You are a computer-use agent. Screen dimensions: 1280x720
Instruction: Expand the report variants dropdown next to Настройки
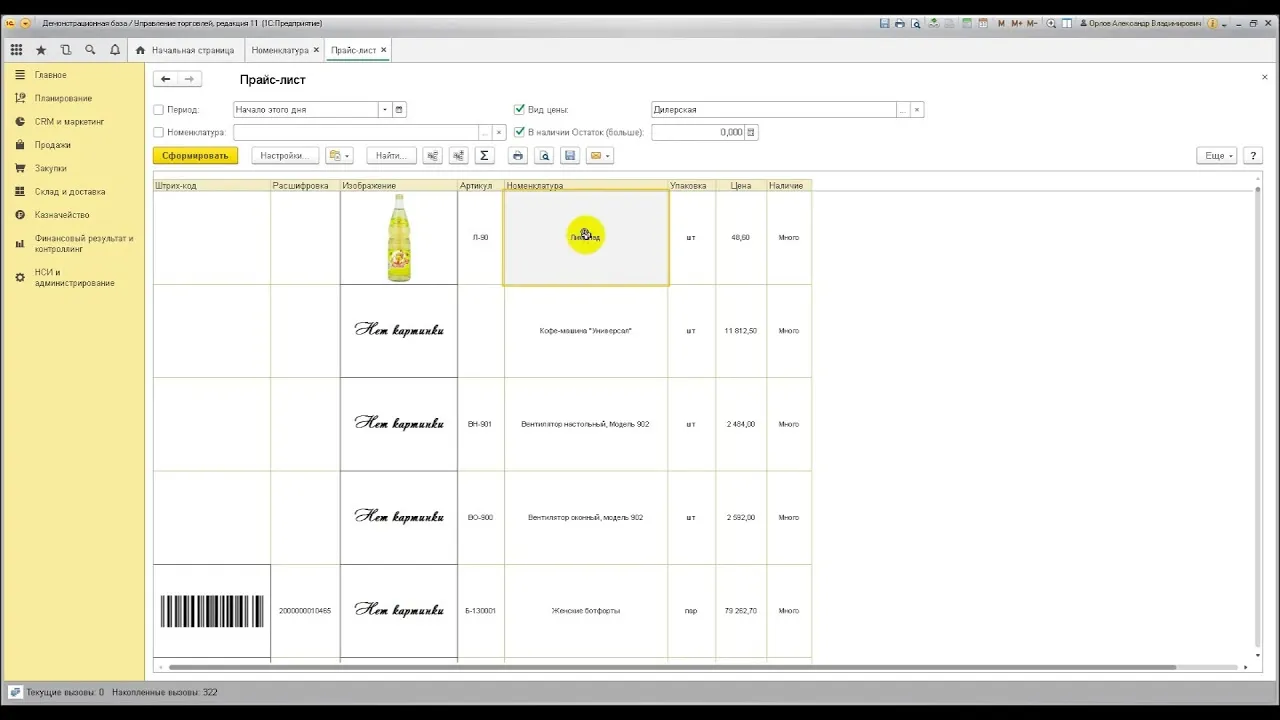(340, 156)
